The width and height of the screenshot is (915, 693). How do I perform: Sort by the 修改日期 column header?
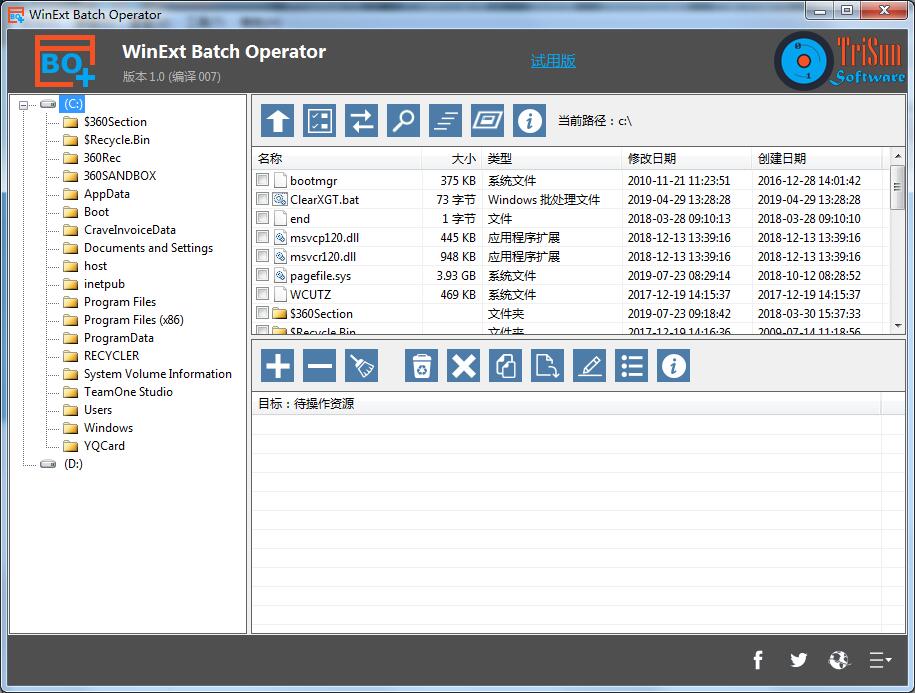pyautogui.click(x=652, y=158)
